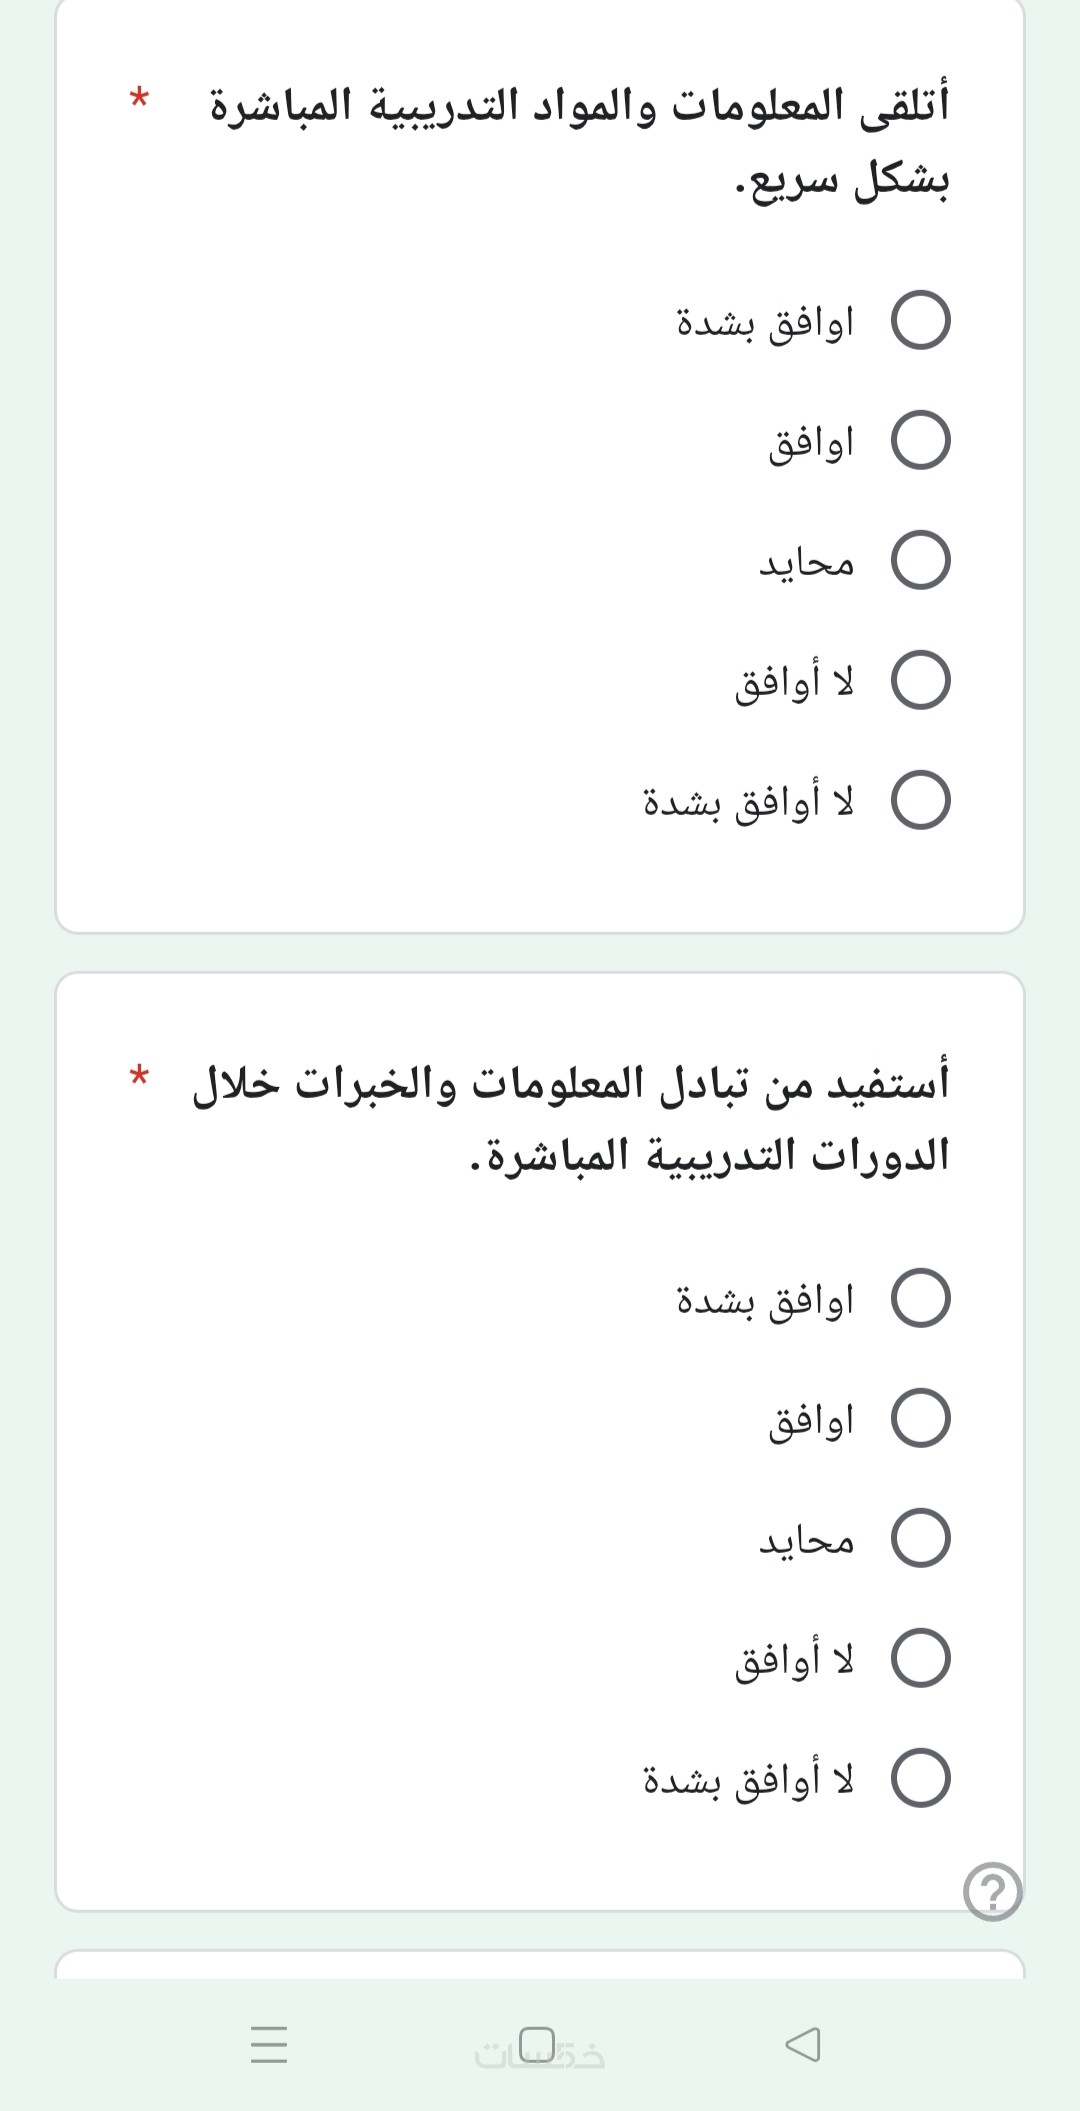Choose 'لا أوافق بشدة' in first question

(920, 801)
